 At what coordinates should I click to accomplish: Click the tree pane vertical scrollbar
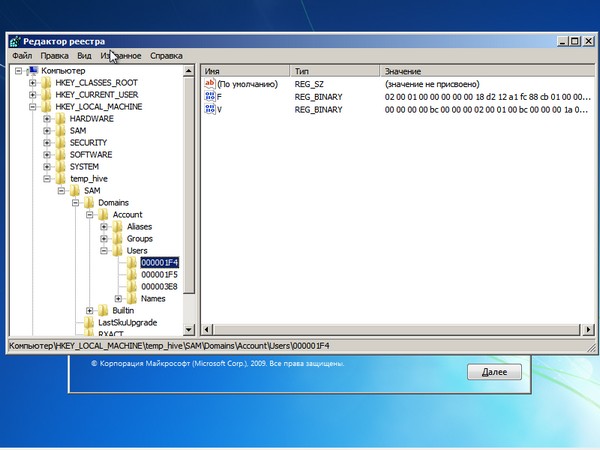190,200
